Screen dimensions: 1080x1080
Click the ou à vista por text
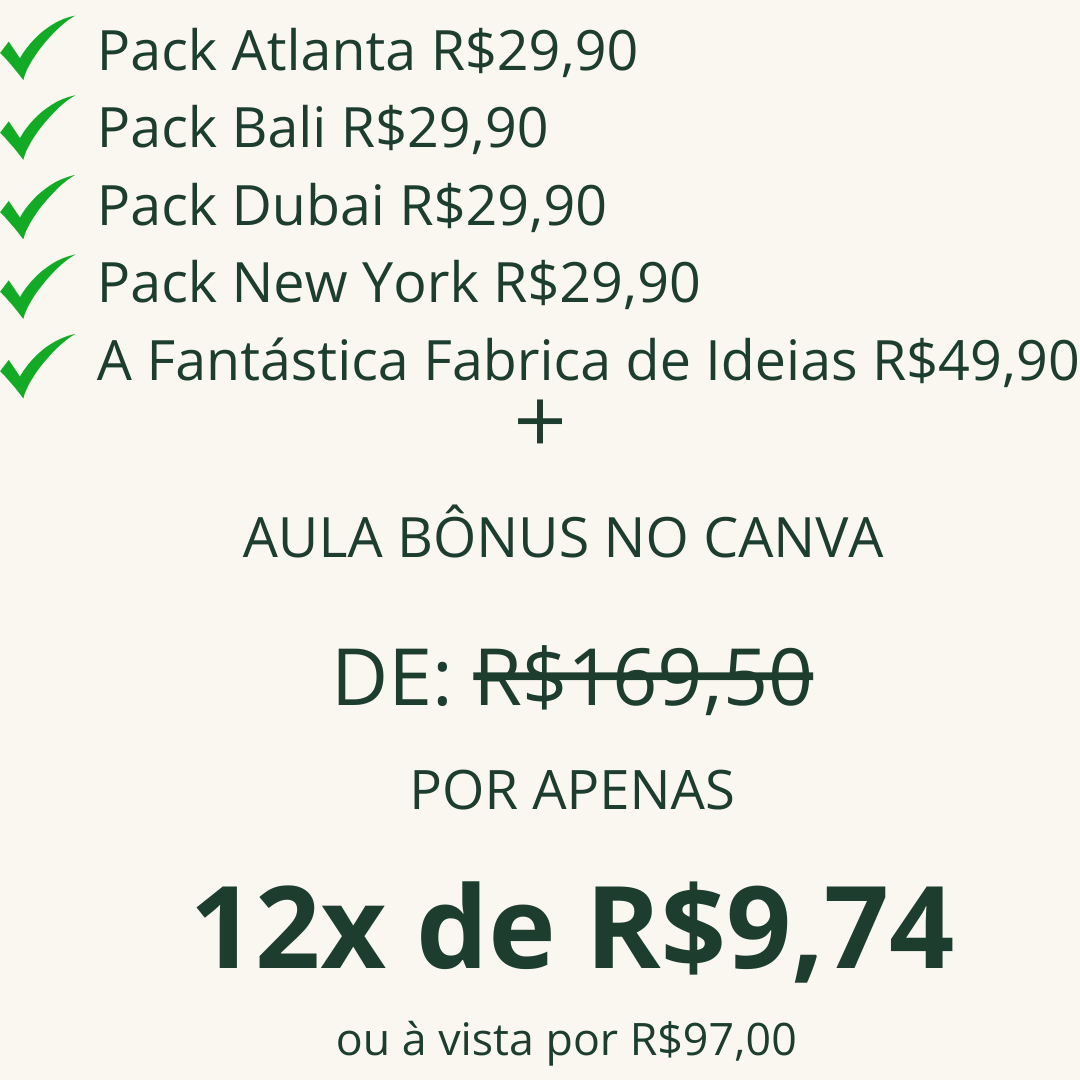[476, 1039]
